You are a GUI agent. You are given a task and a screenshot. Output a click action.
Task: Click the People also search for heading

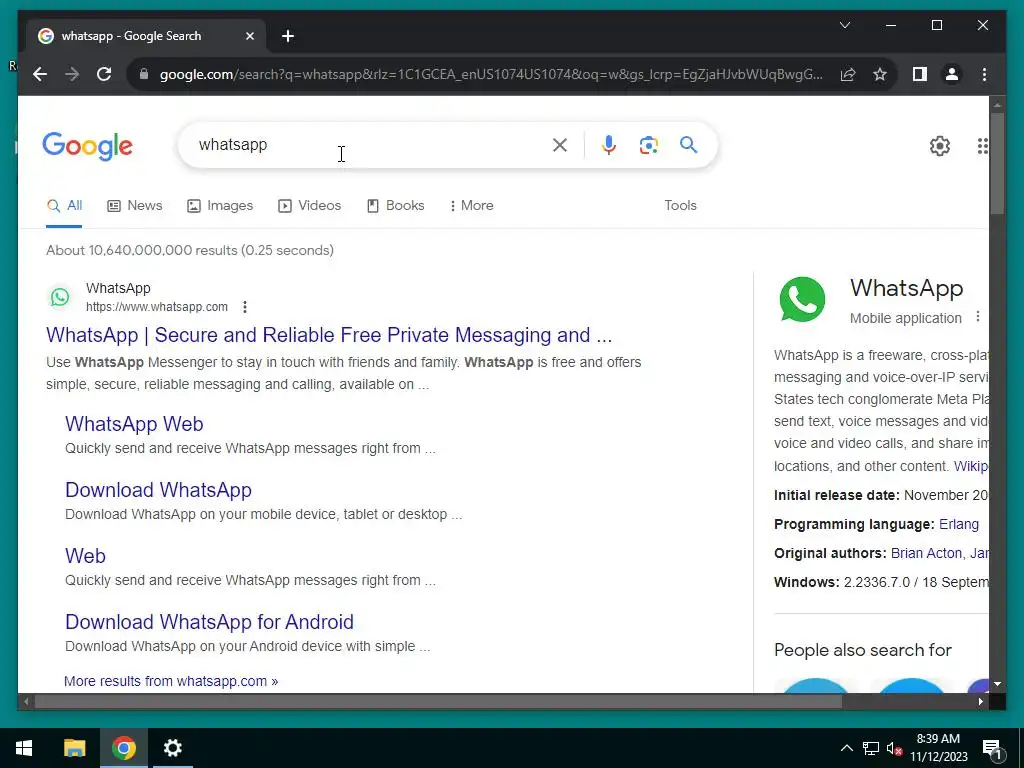(863, 650)
